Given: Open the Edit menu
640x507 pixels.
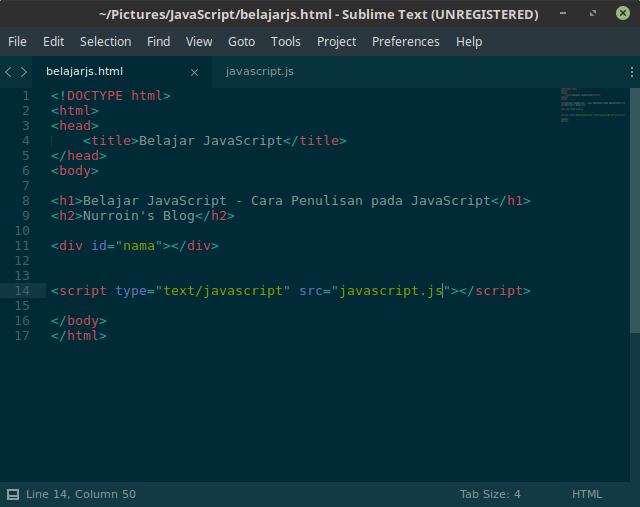Looking at the screenshot, I should coord(53,42).
